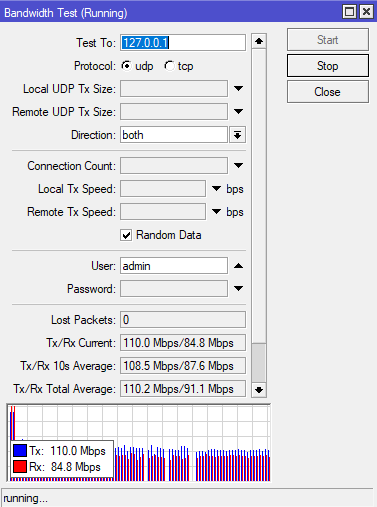Viewport: 377px width, 507px height.
Task: Click the Start button
Action: [328, 40]
